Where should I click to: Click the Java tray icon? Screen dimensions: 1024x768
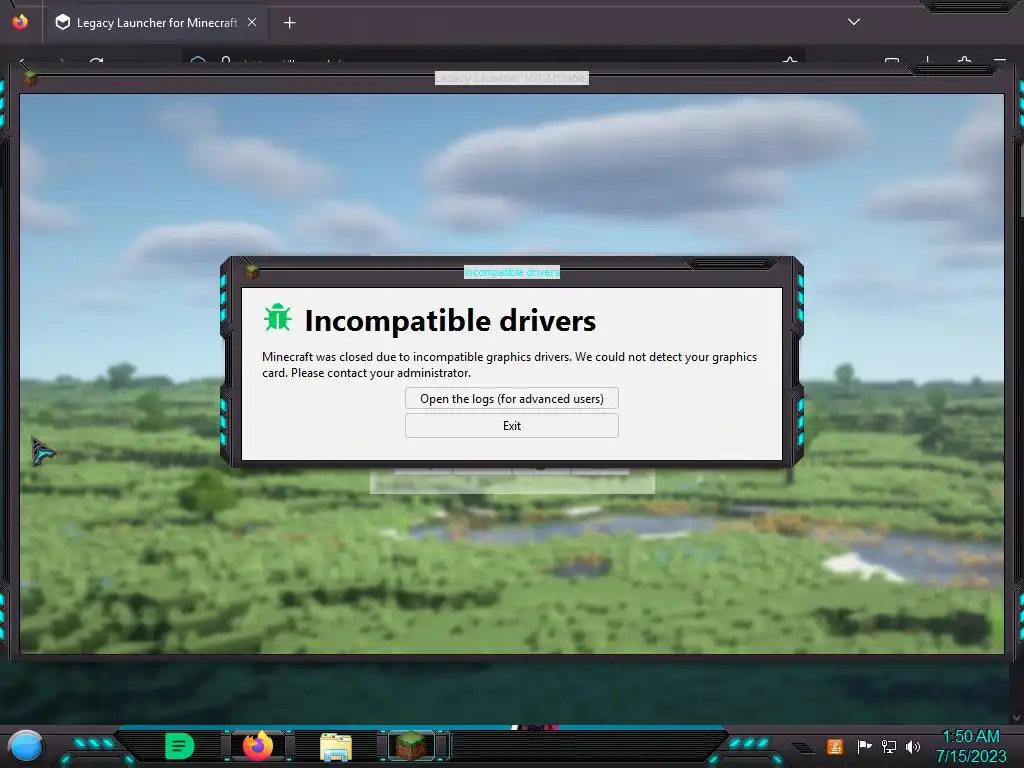click(x=835, y=746)
